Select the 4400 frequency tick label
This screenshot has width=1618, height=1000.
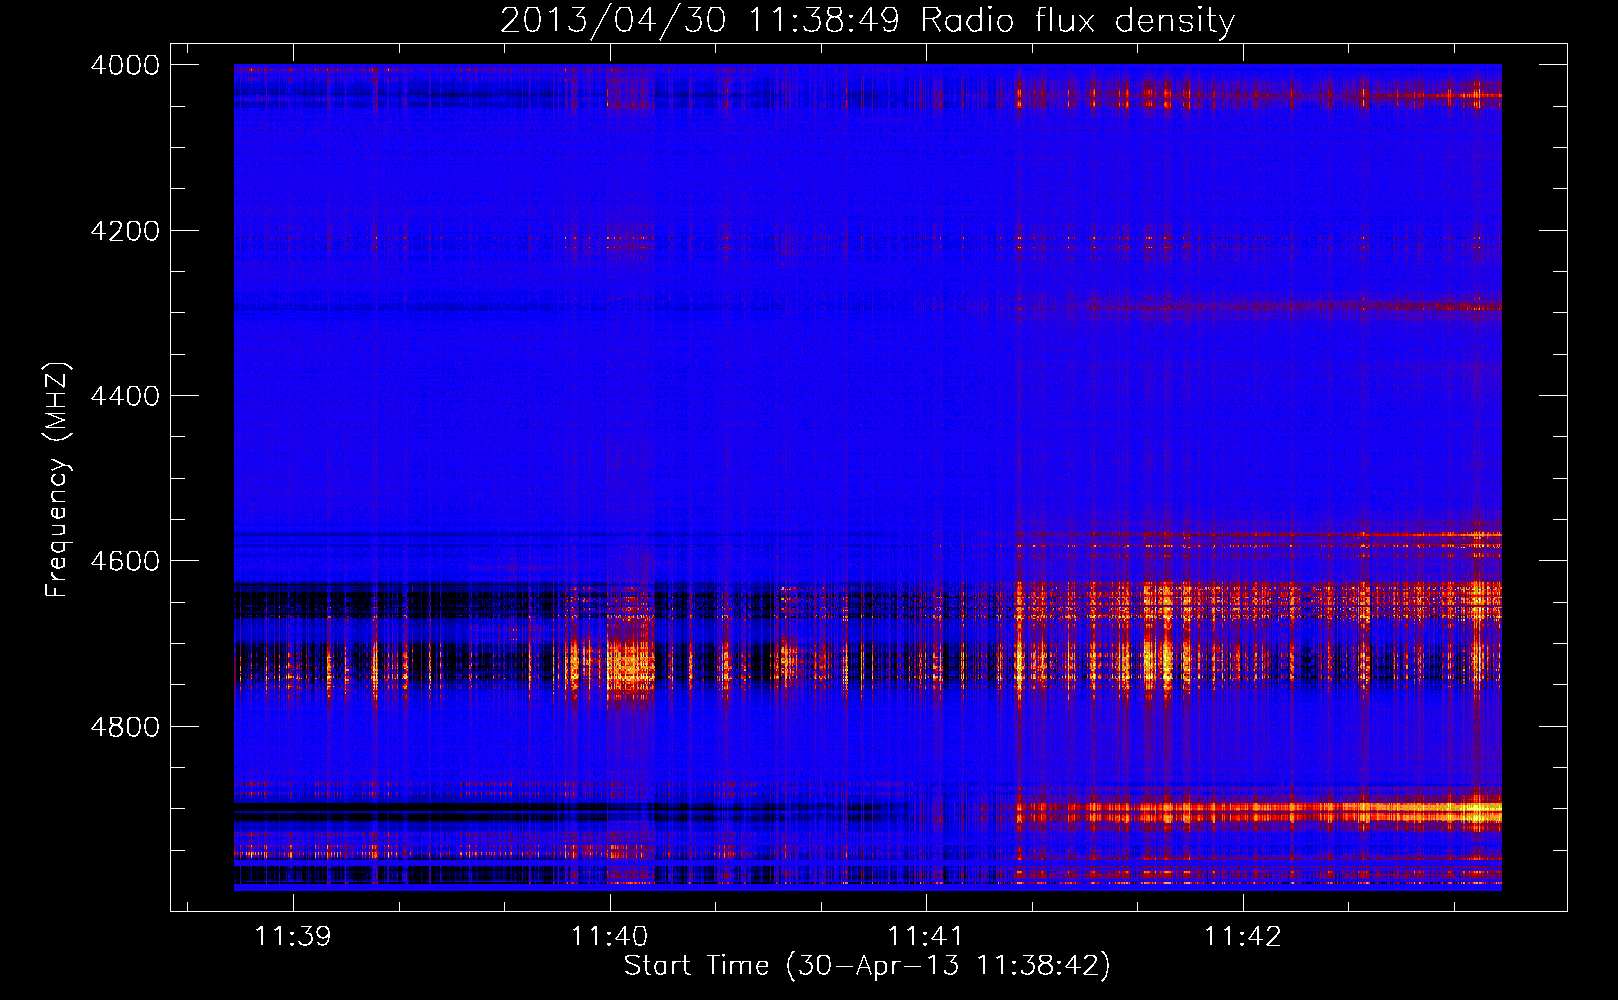(x=125, y=396)
